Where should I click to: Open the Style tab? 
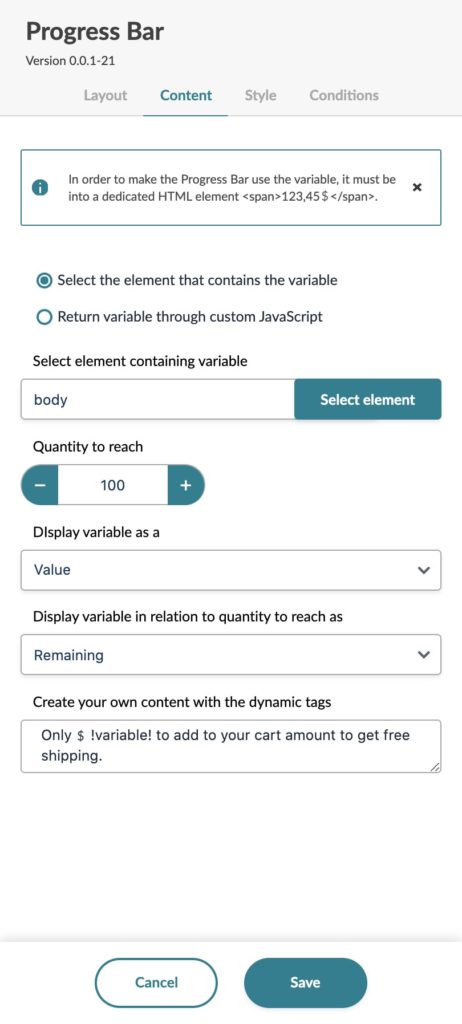point(260,95)
